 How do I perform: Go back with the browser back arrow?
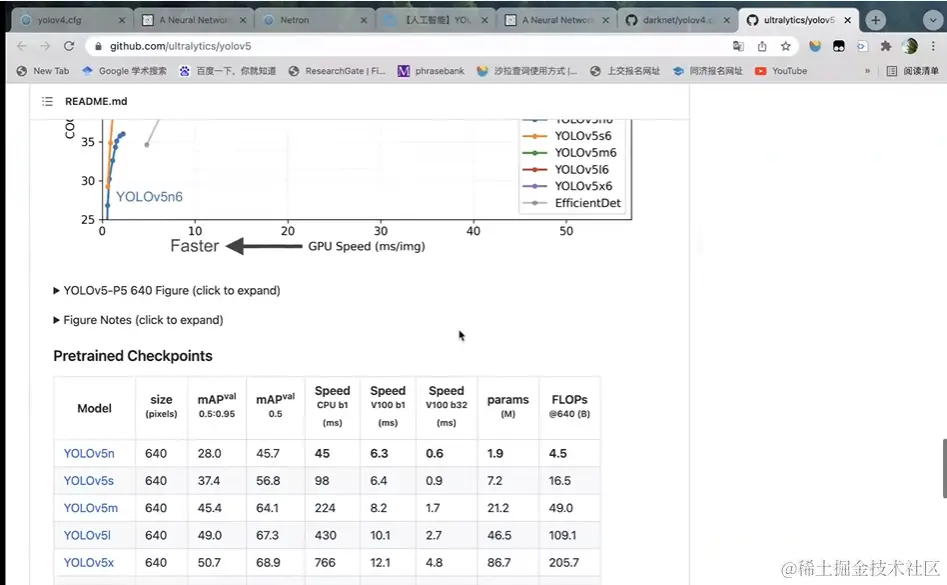click(22, 46)
